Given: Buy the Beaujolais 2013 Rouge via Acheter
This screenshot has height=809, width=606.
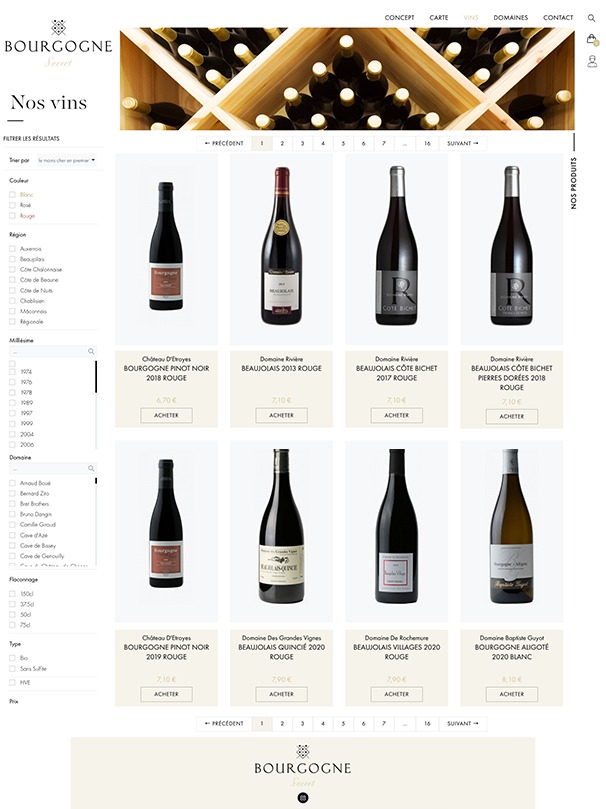Looking at the screenshot, I should click(282, 415).
